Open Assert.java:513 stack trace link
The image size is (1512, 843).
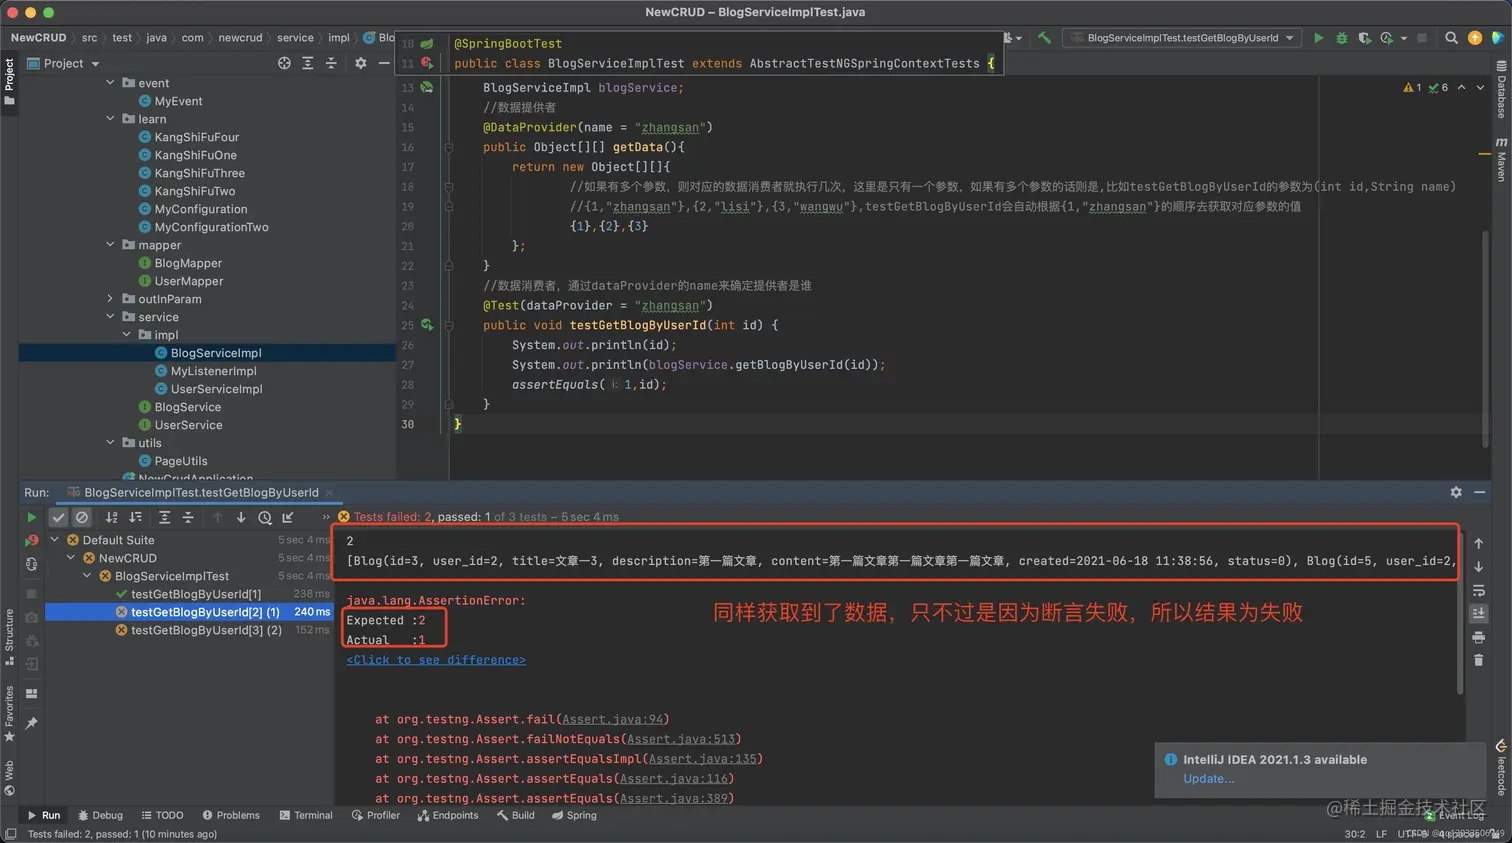681,739
